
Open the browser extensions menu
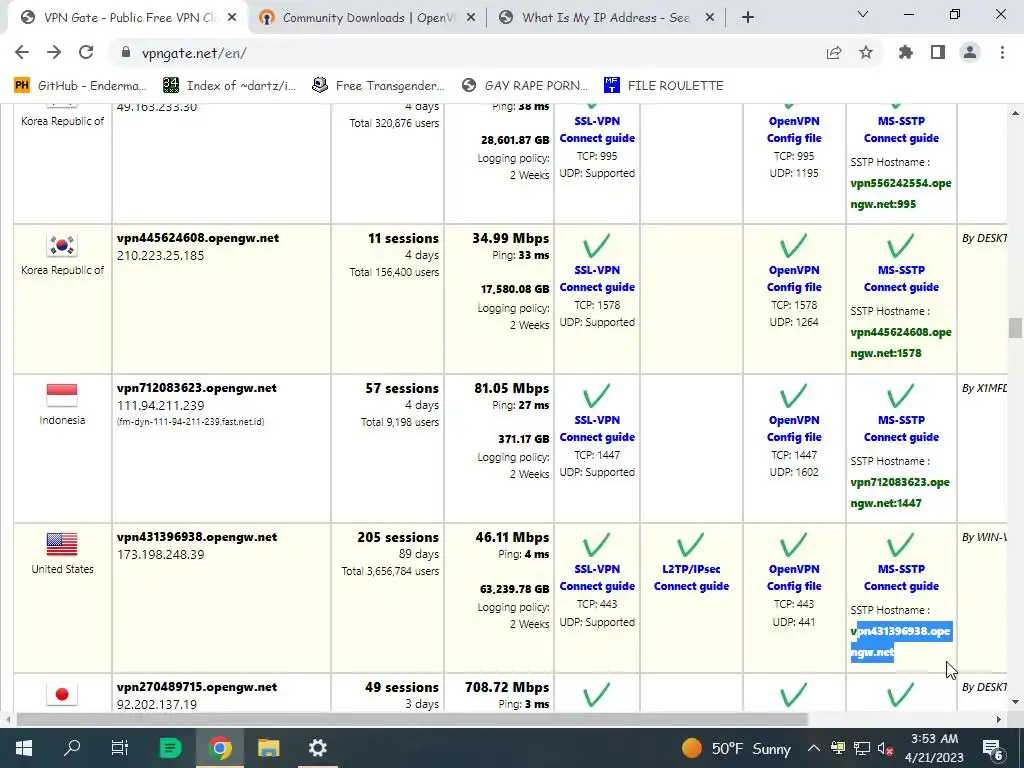[906, 53]
